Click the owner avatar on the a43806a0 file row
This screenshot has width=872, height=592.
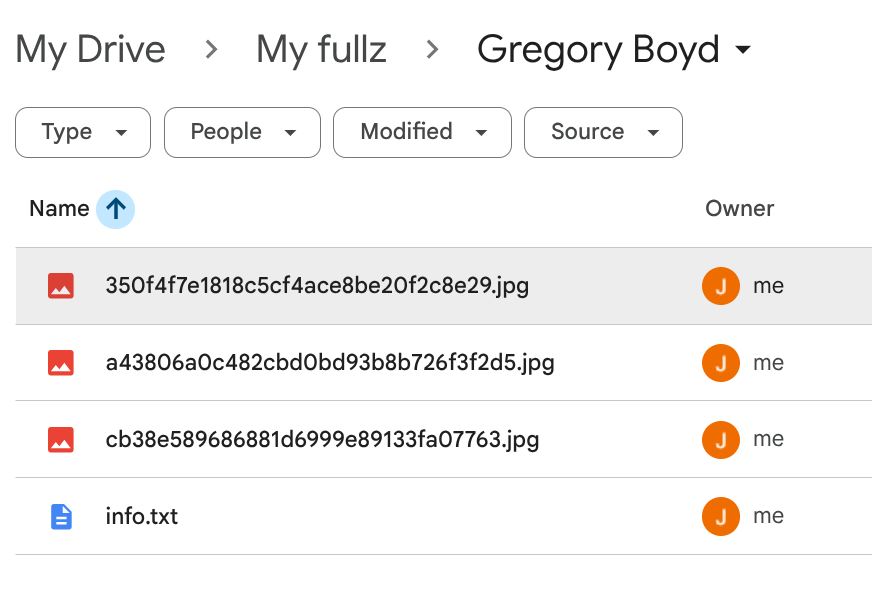[x=720, y=362]
